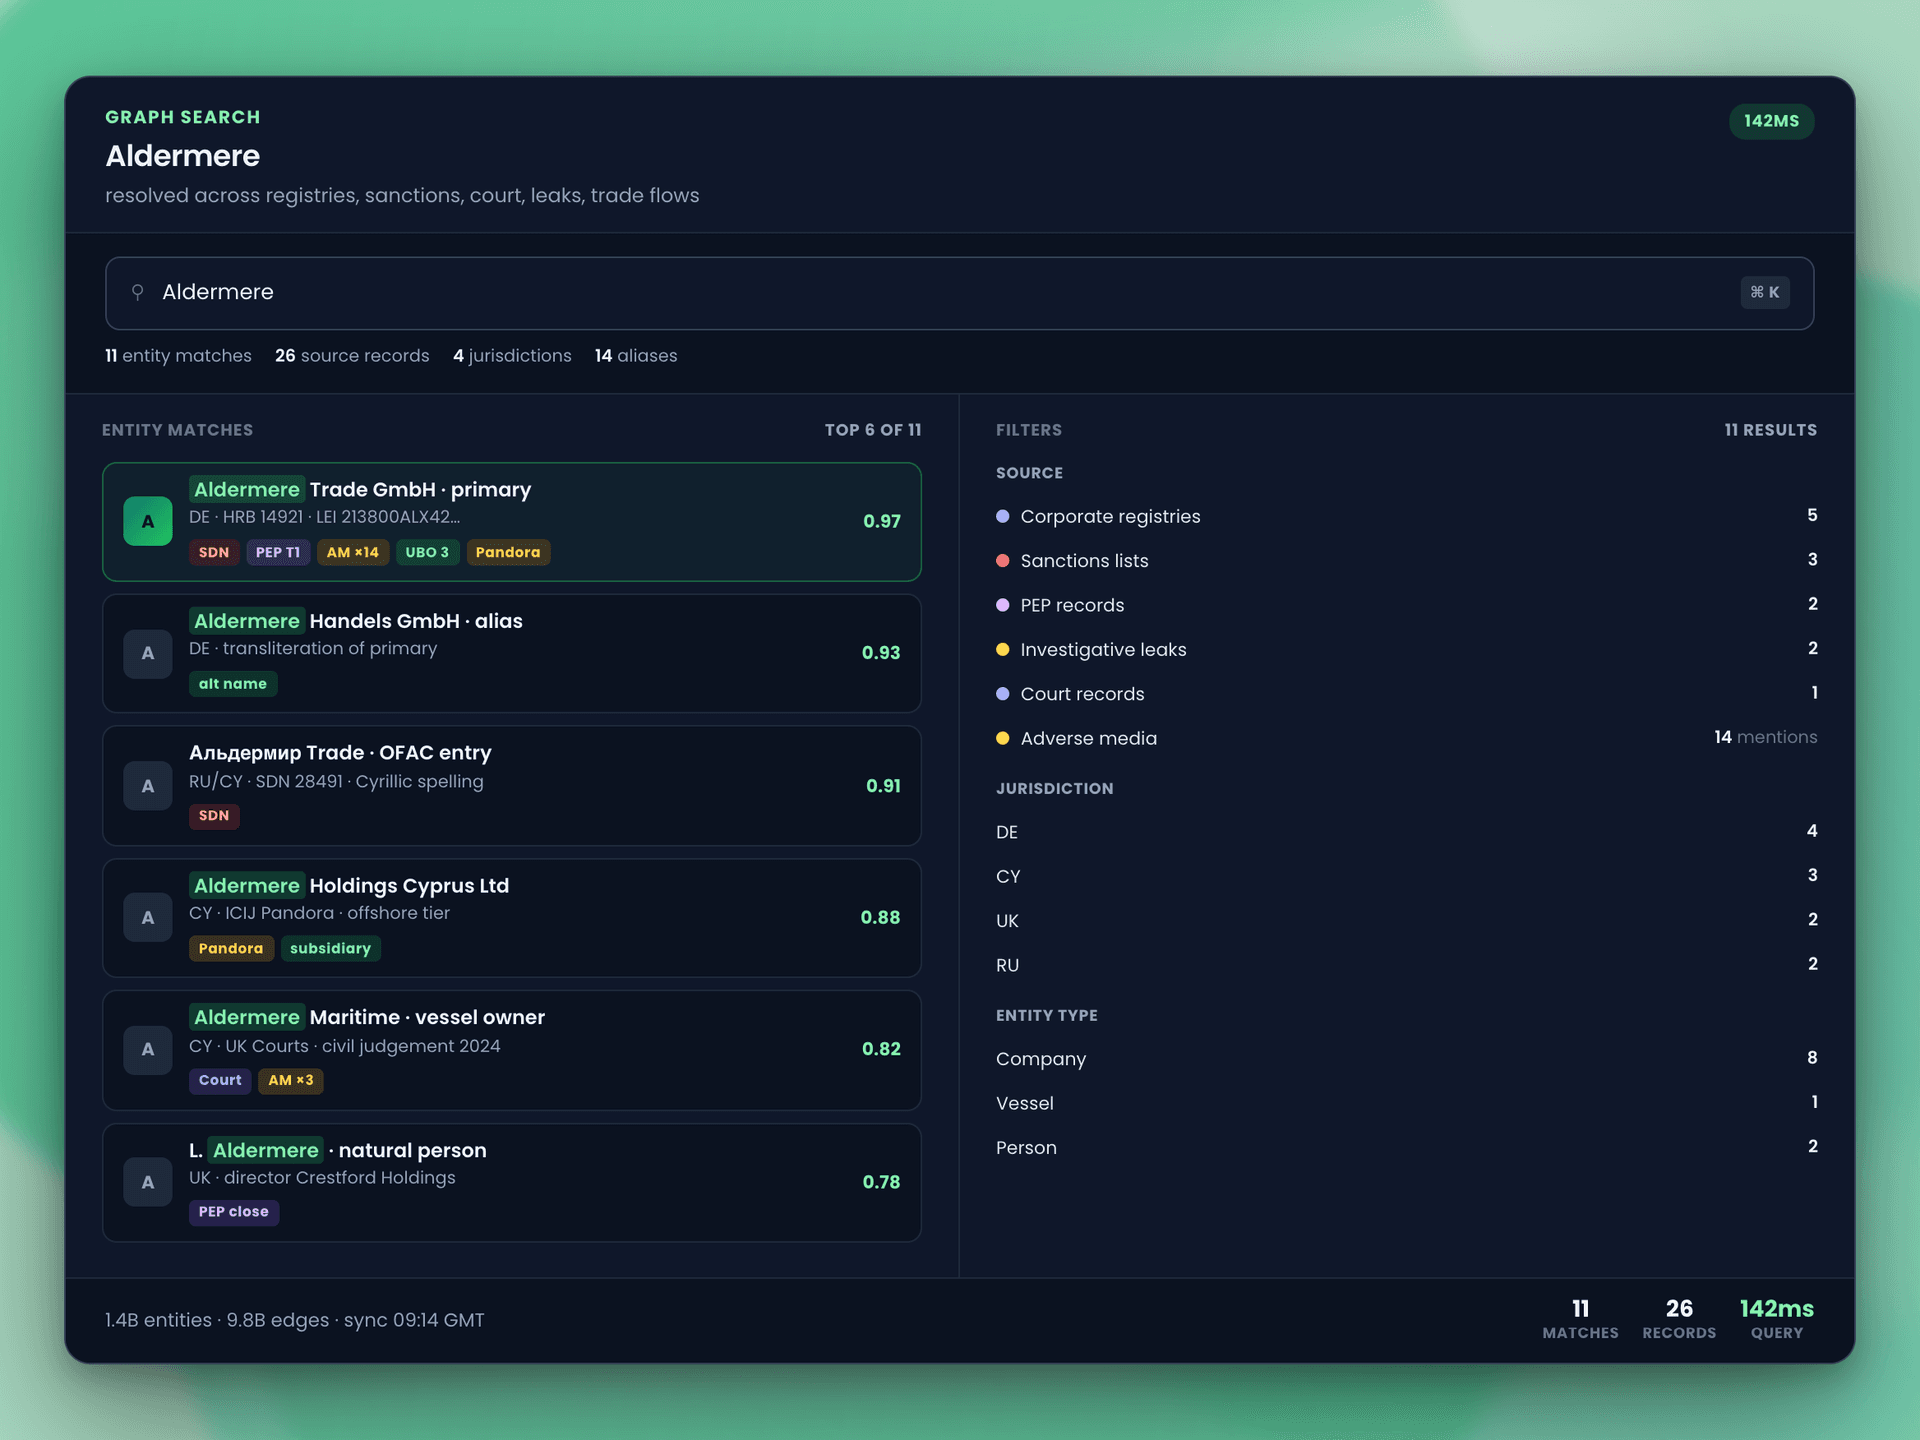Click the 26 RECORDS footer stat
This screenshot has height=1440, width=1920.
(x=1679, y=1319)
